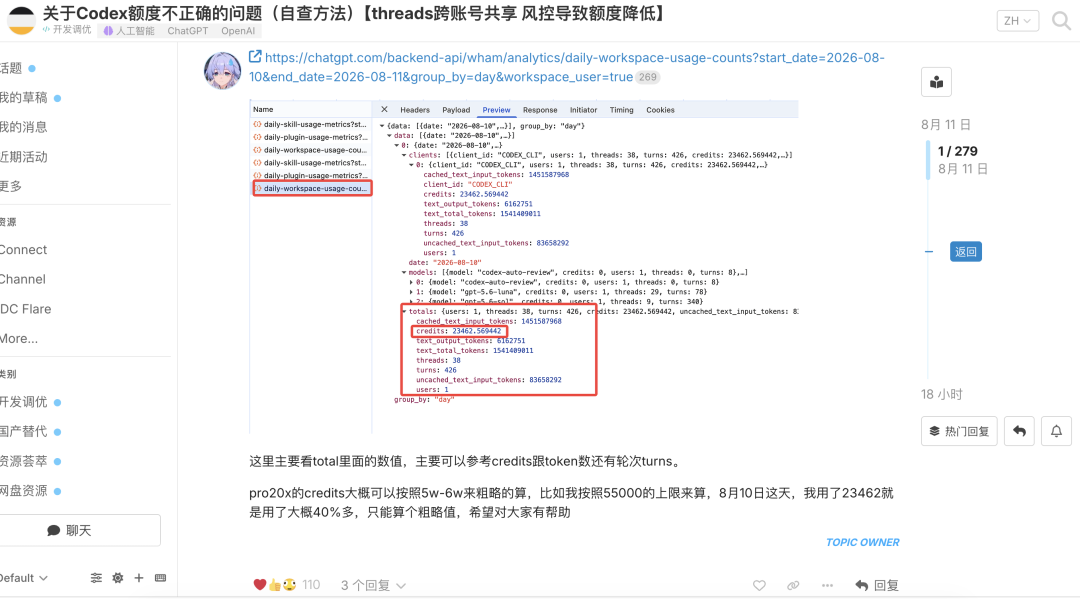
Task: Expand the 3 个回复 replies
Action: [x=373, y=585]
